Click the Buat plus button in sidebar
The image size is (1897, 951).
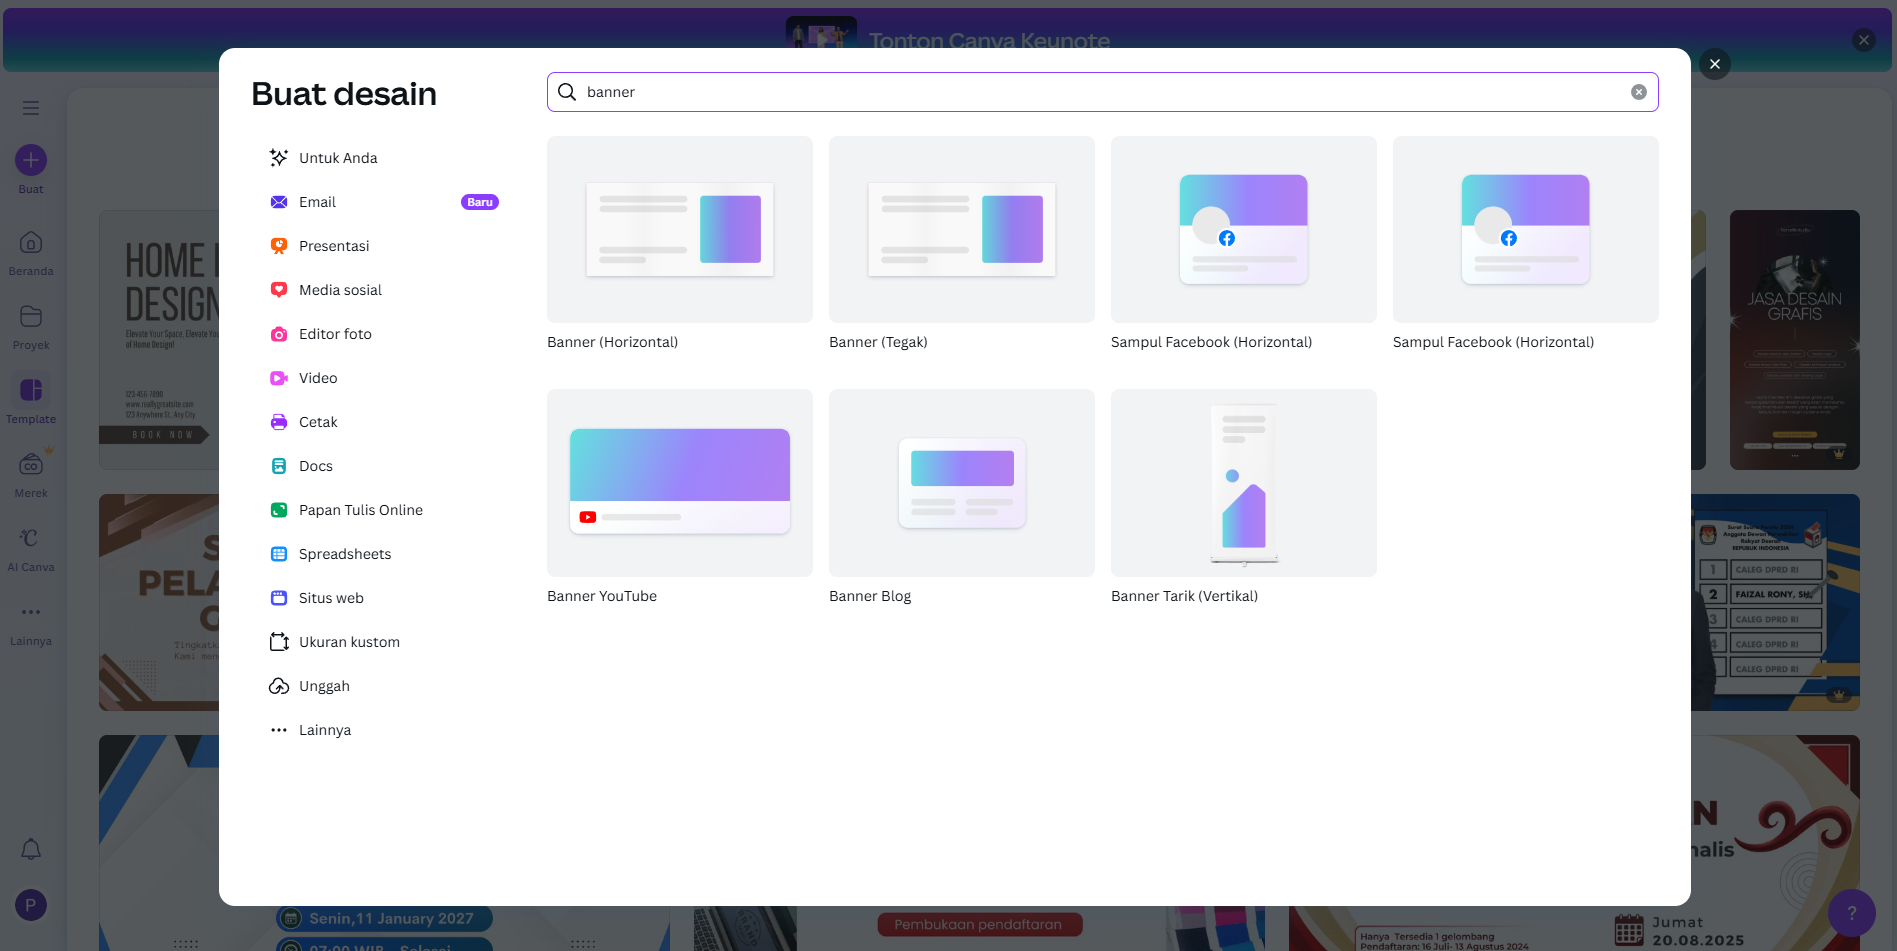click(31, 160)
